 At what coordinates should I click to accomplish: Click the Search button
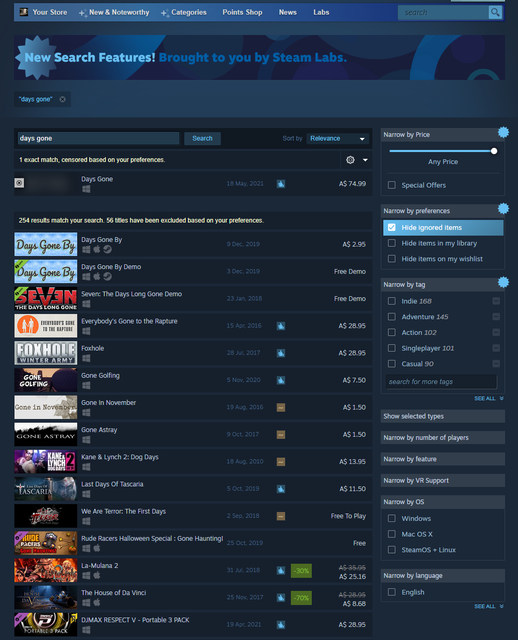[x=202, y=138]
